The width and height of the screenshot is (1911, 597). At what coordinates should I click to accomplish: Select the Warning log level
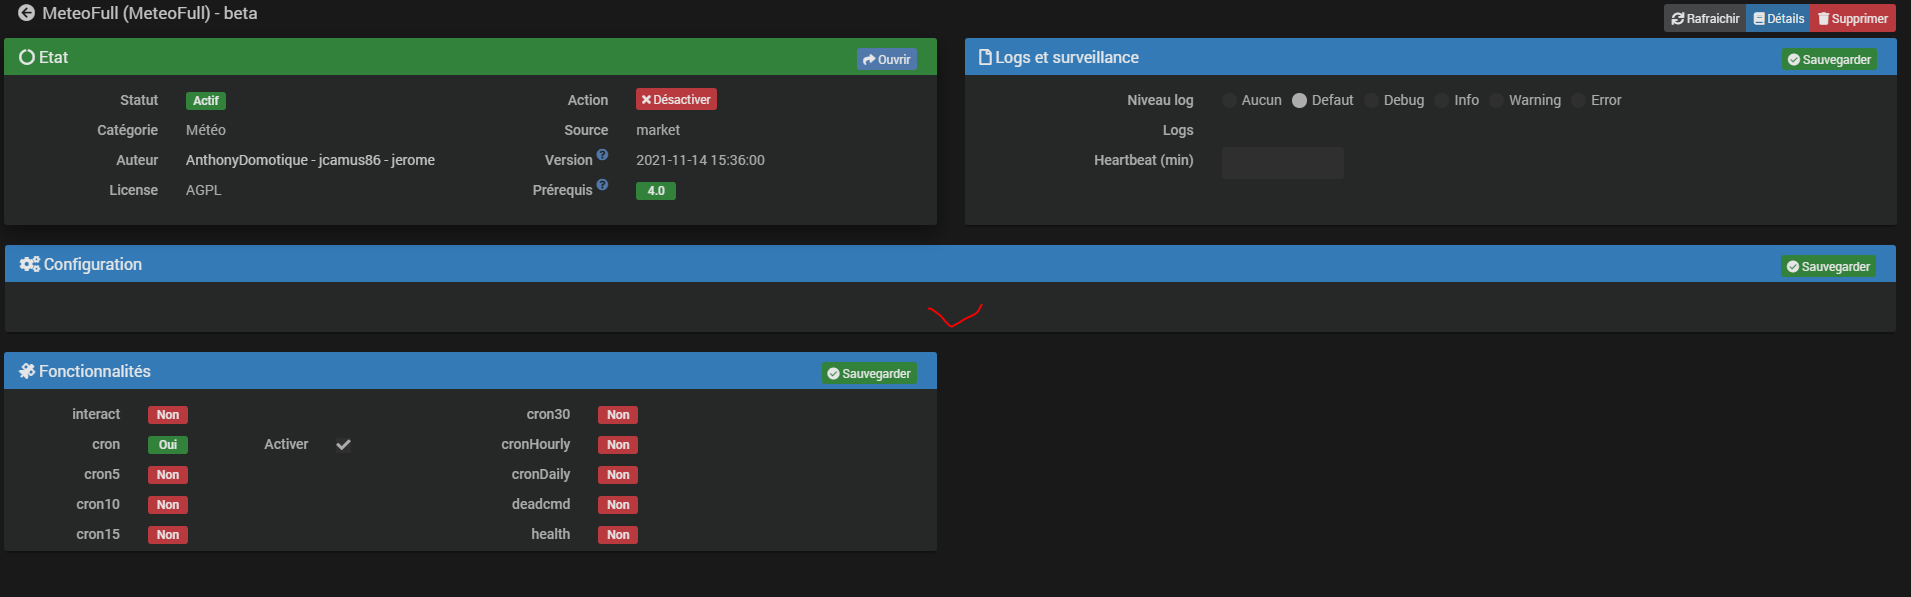point(1496,100)
